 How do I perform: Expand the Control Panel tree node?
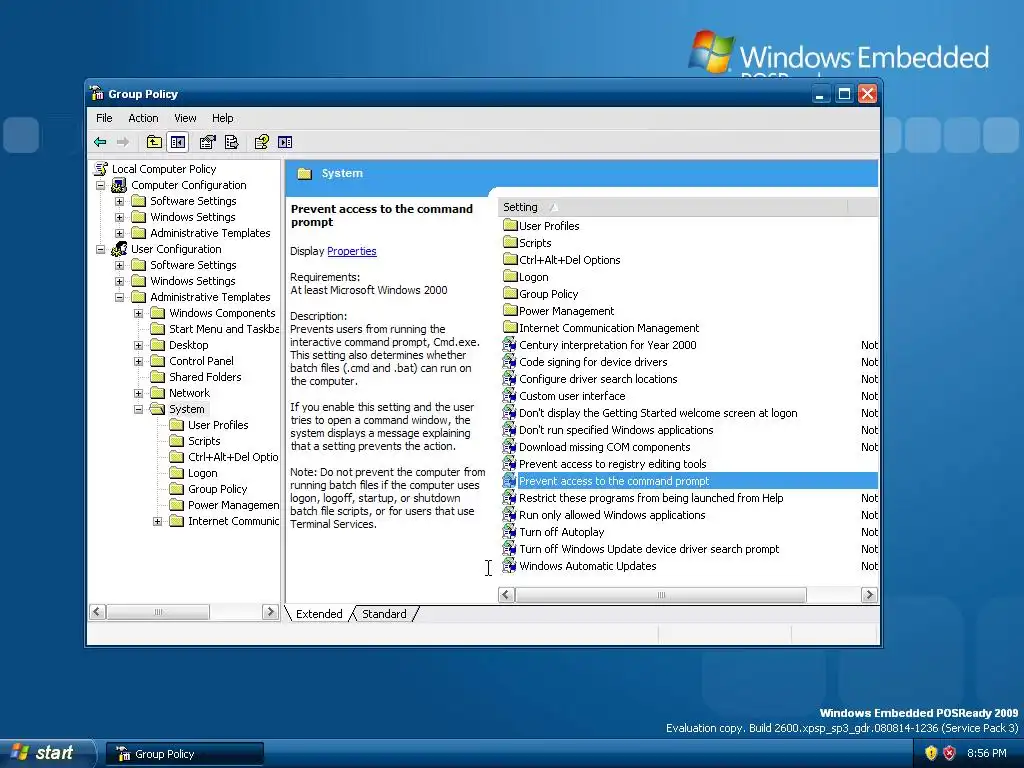tap(138, 361)
